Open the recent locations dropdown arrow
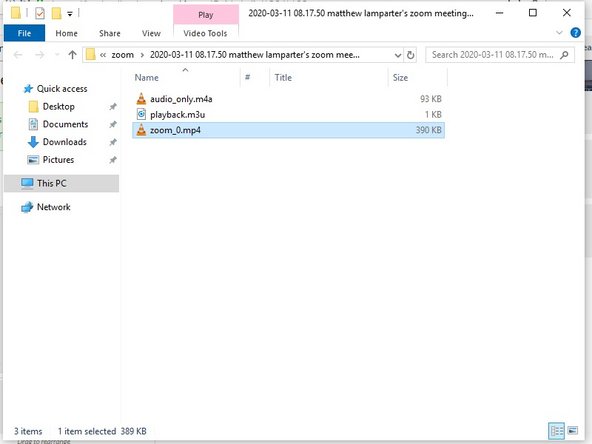The width and height of the screenshot is (592, 444). [x=57, y=55]
